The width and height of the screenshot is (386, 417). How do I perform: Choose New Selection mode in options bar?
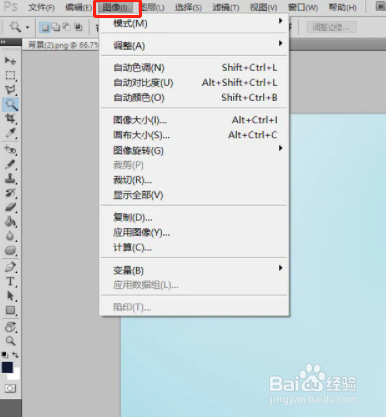click(44, 27)
